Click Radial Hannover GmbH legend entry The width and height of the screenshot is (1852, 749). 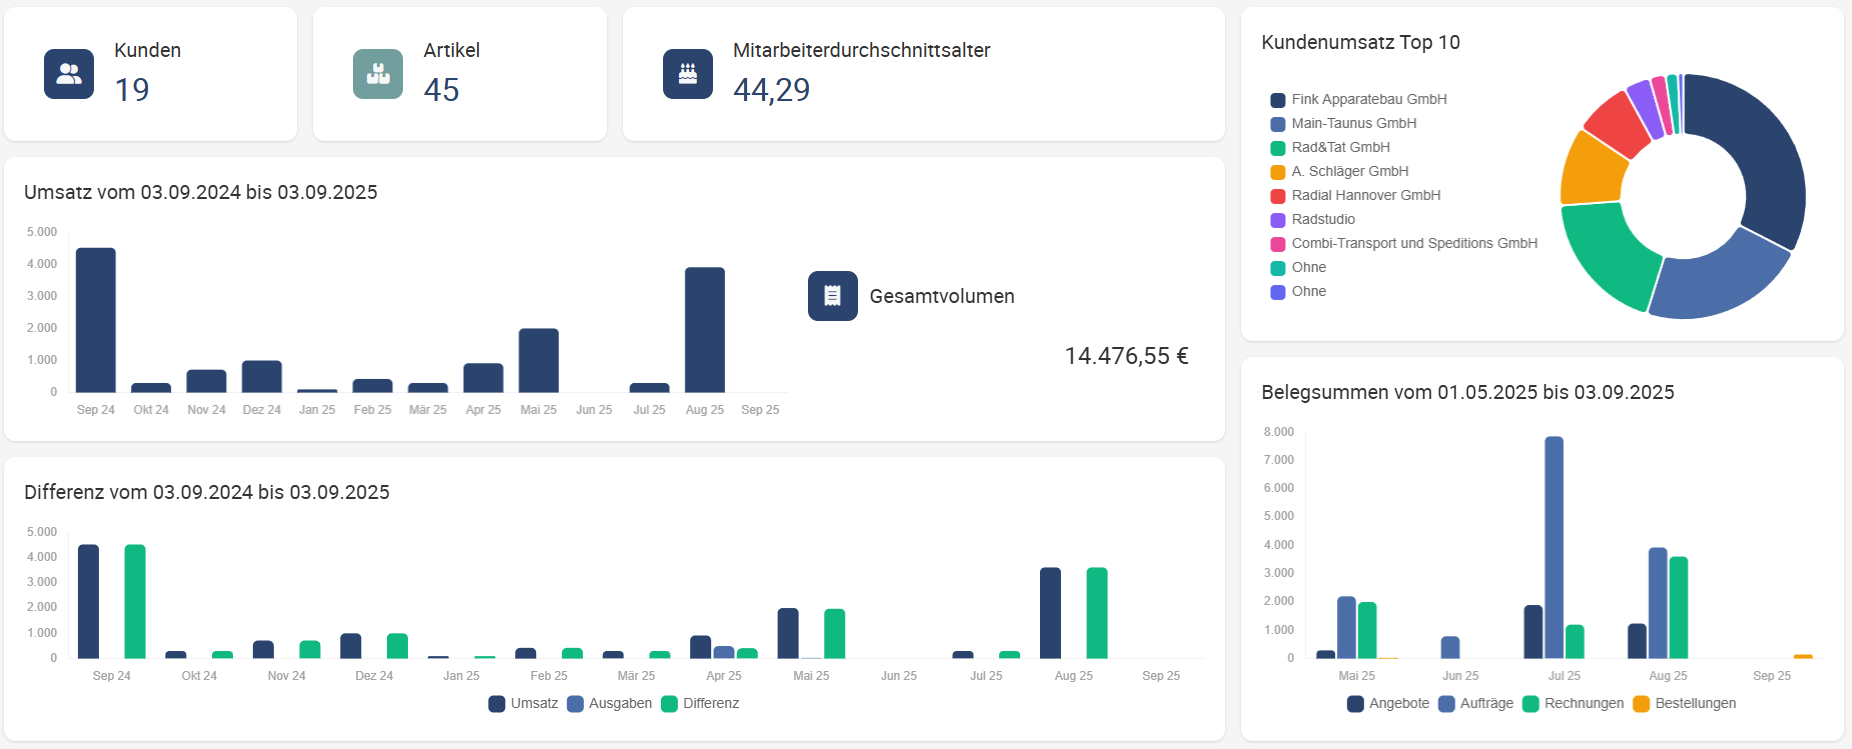pos(1356,196)
